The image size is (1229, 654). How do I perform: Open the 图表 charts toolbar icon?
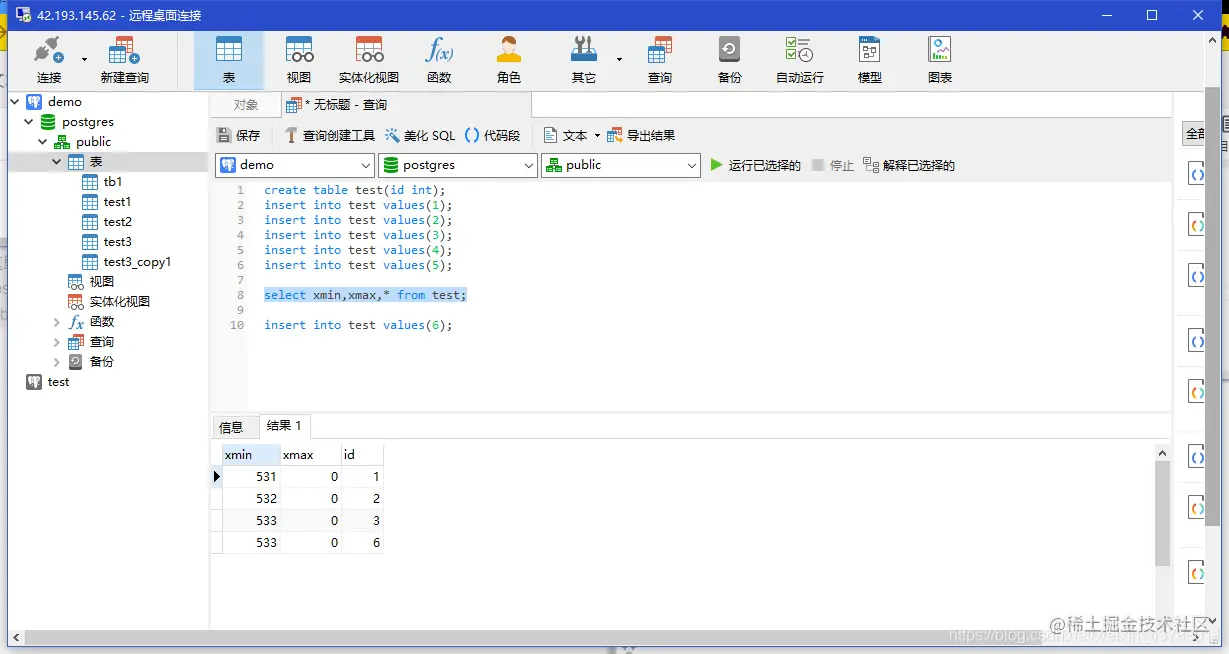click(940, 60)
